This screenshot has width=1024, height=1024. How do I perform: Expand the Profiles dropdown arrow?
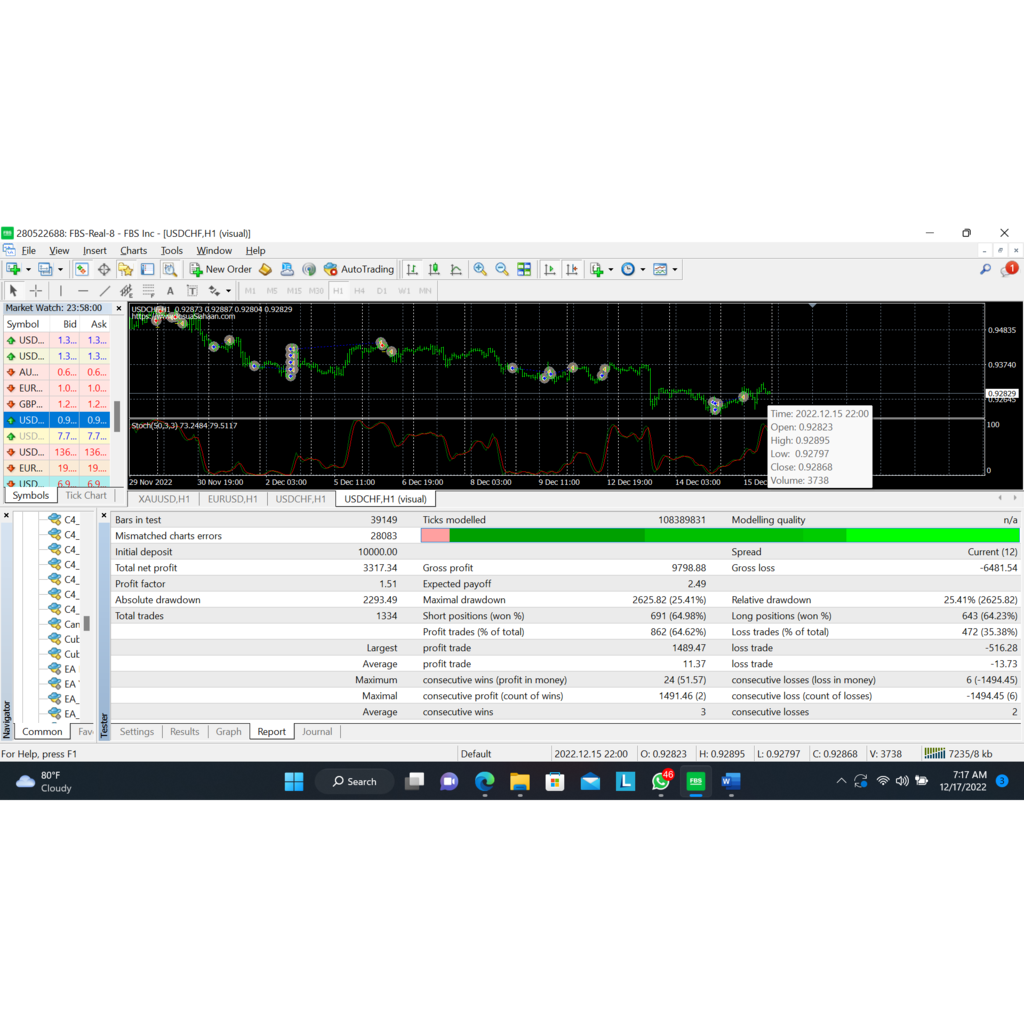(x=60, y=269)
